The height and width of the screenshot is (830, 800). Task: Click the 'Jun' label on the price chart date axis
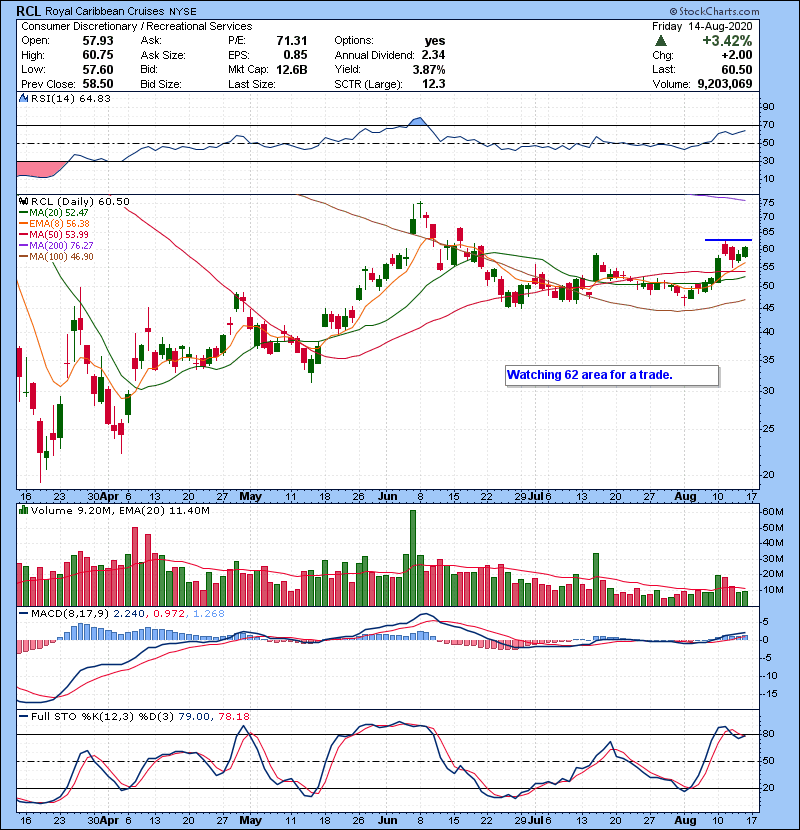pos(388,497)
